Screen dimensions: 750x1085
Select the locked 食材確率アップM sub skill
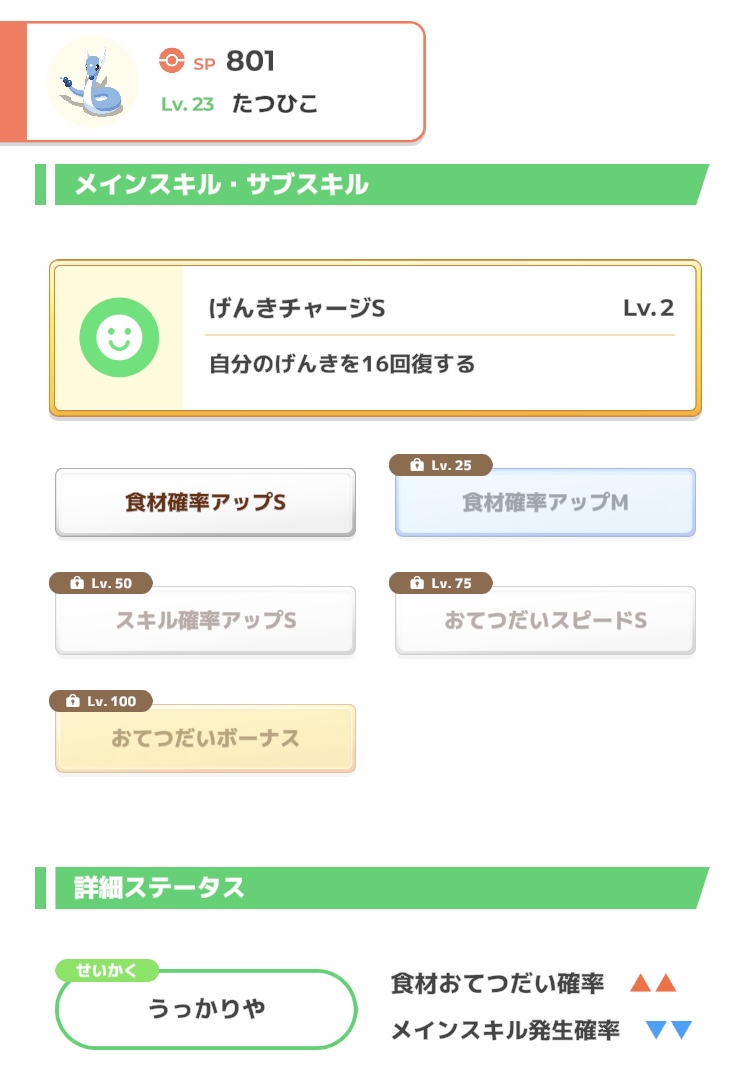tap(545, 503)
